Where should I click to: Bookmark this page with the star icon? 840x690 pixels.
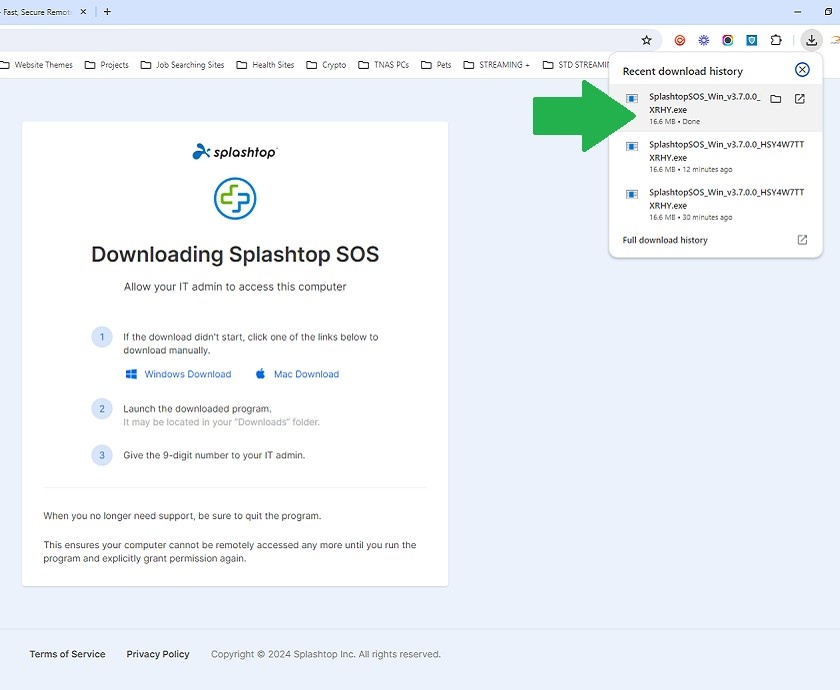(x=647, y=40)
